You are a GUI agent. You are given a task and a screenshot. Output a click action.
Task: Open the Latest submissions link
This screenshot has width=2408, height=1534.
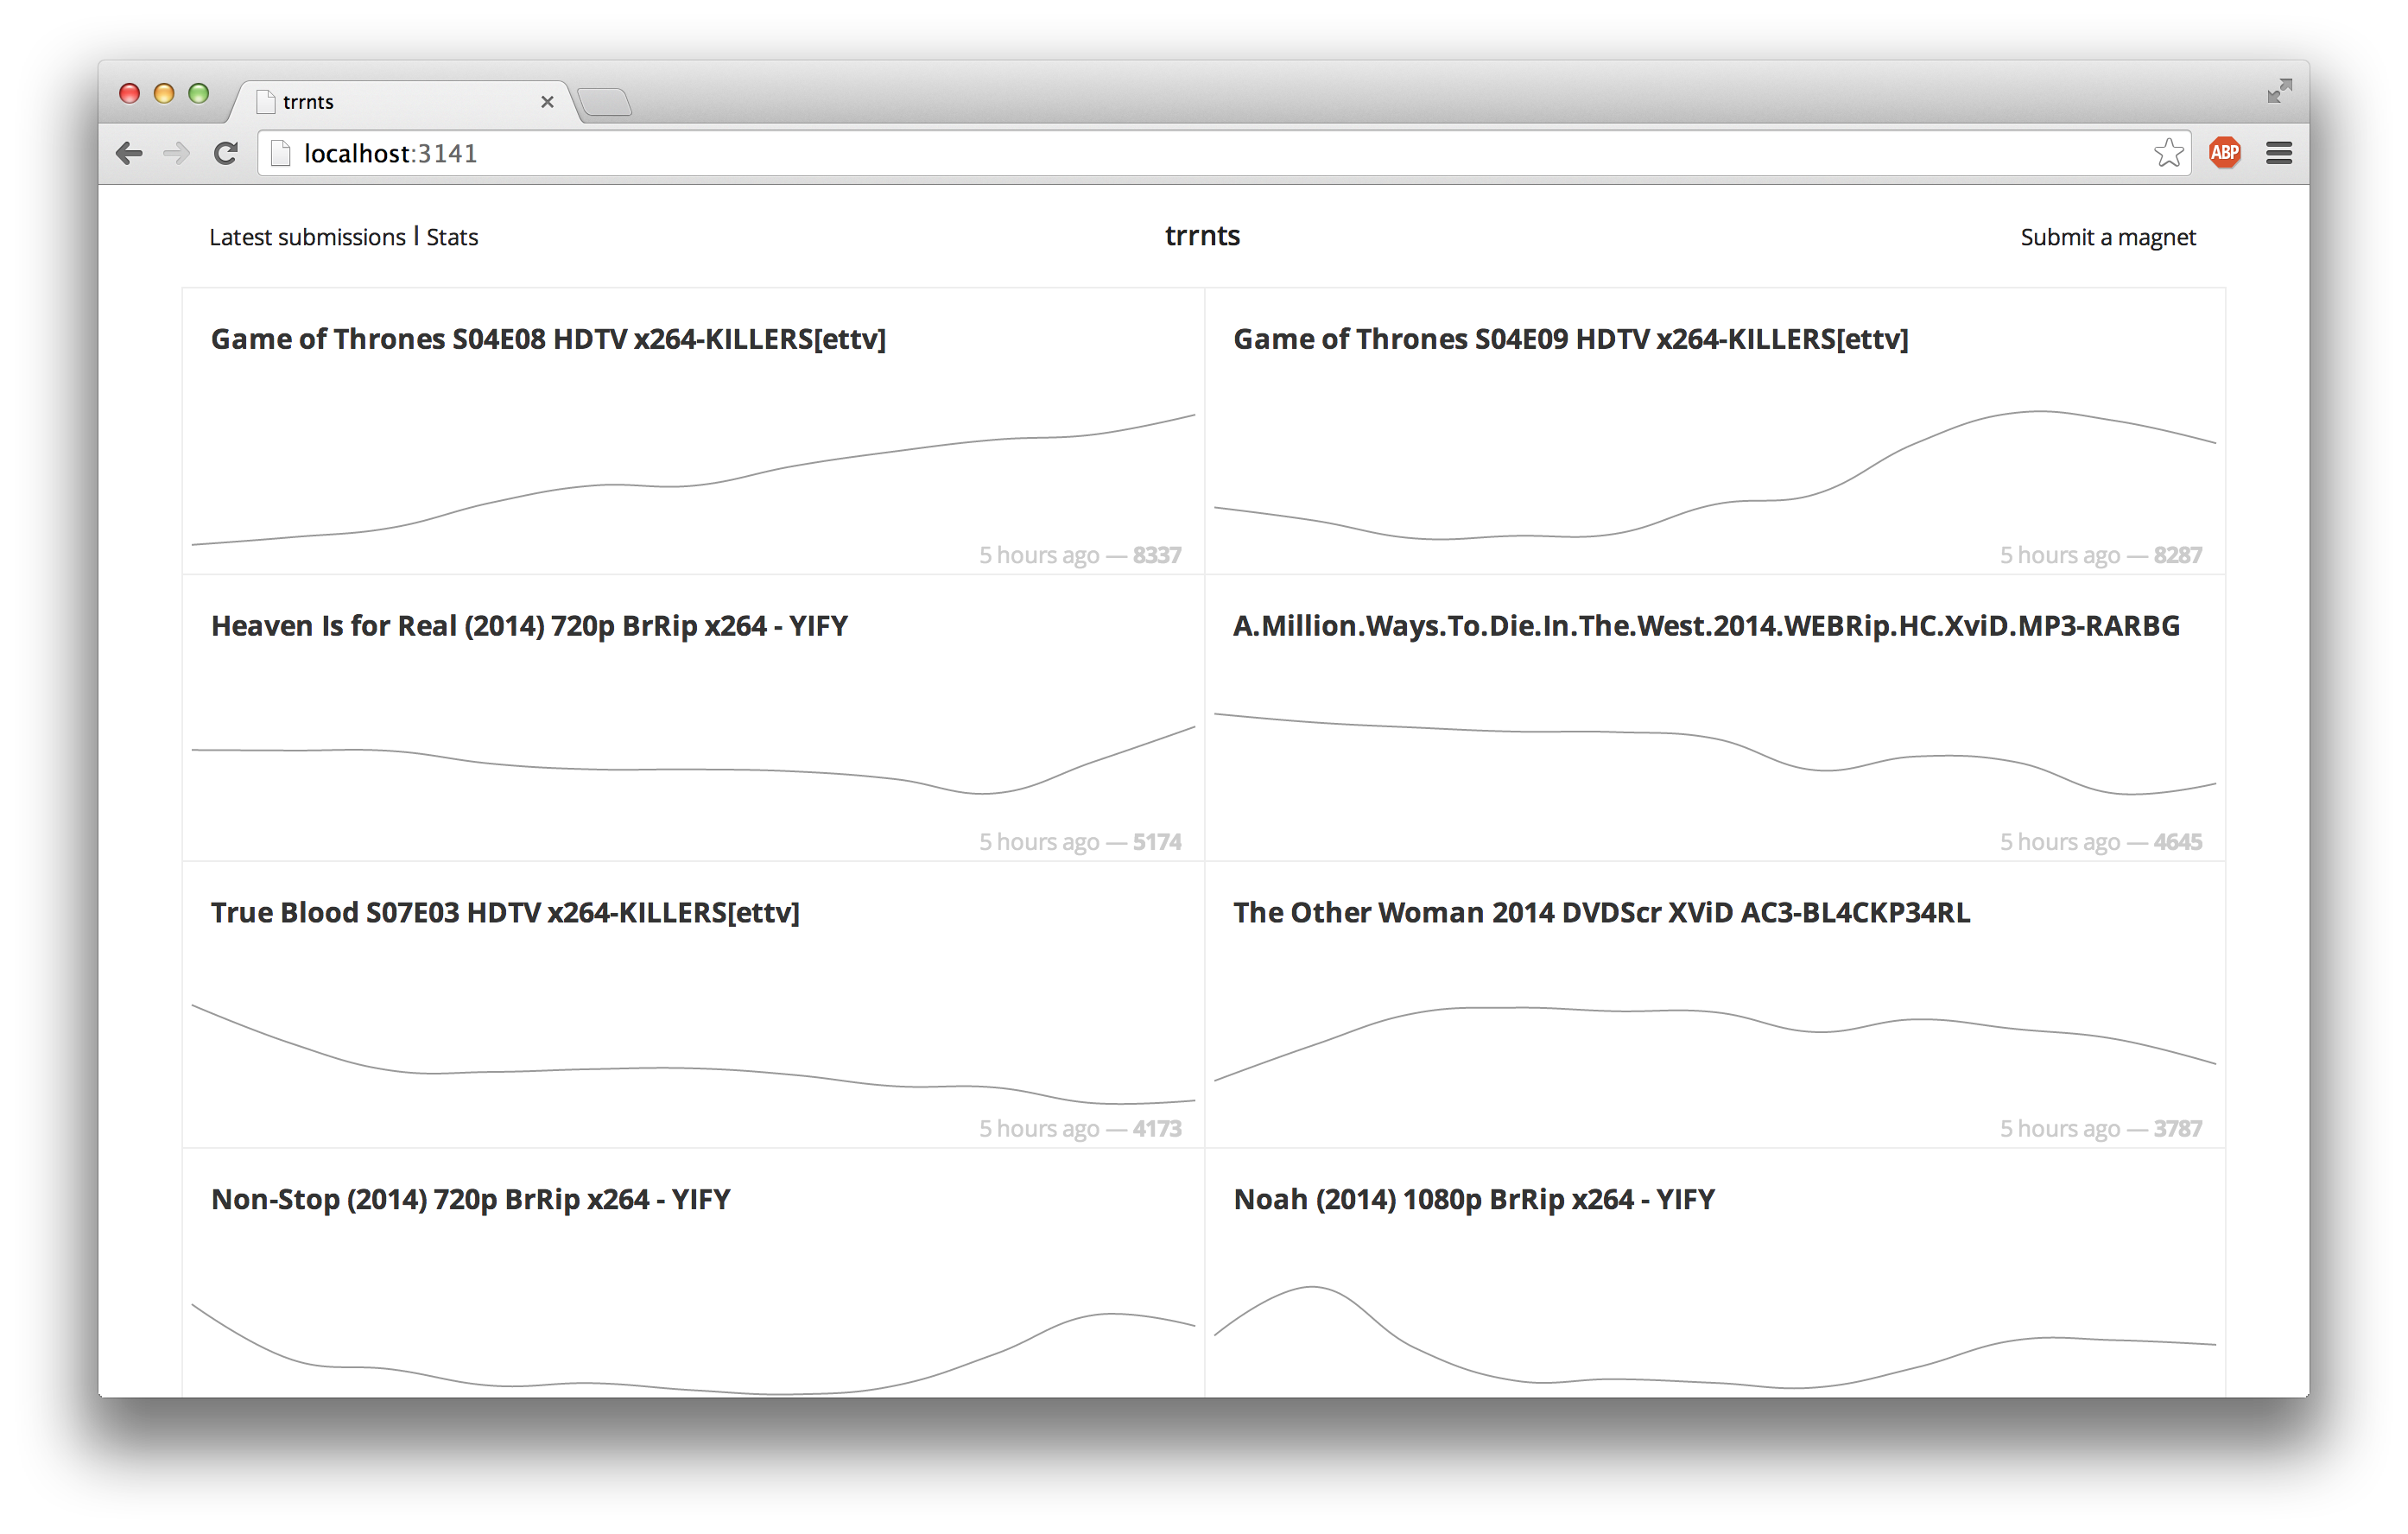307,237
